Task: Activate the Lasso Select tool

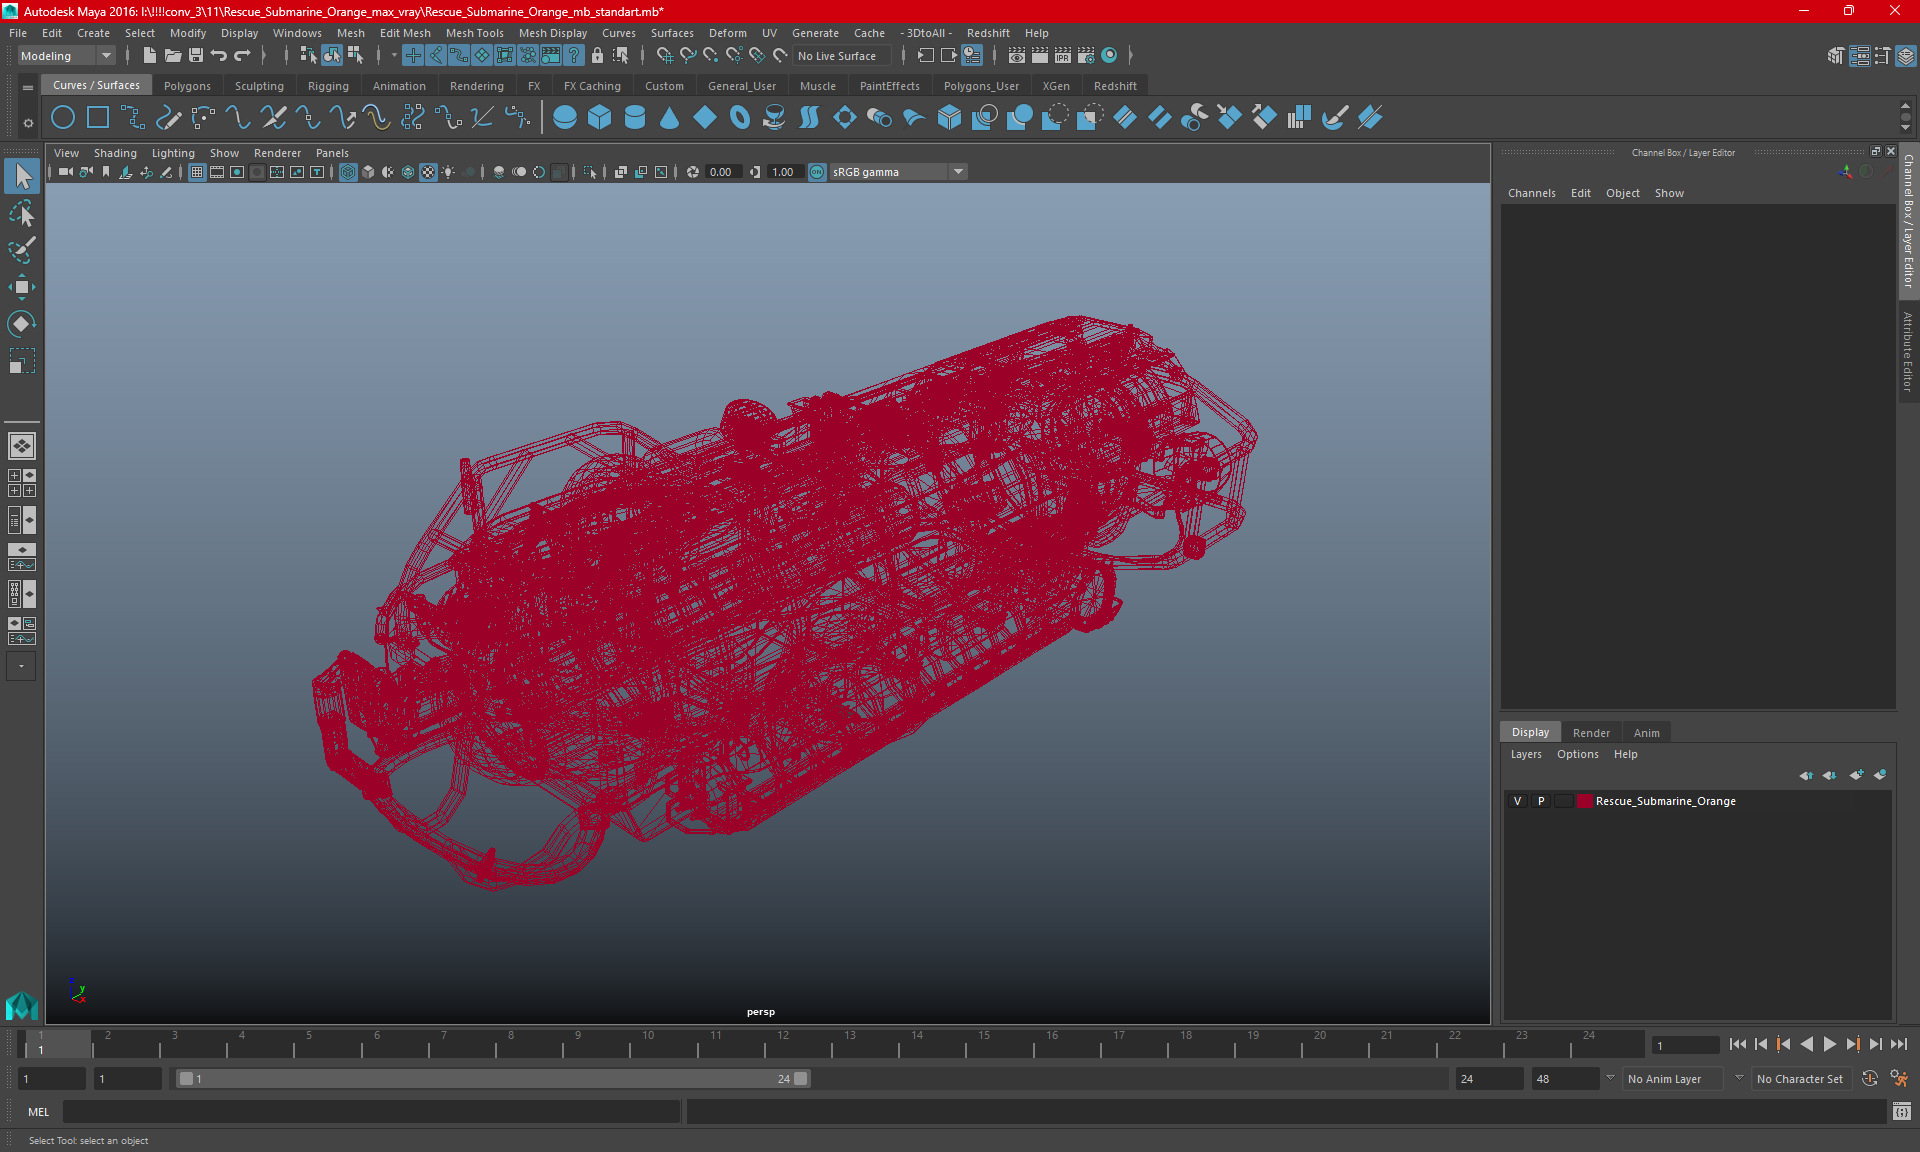Action: click(x=22, y=214)
